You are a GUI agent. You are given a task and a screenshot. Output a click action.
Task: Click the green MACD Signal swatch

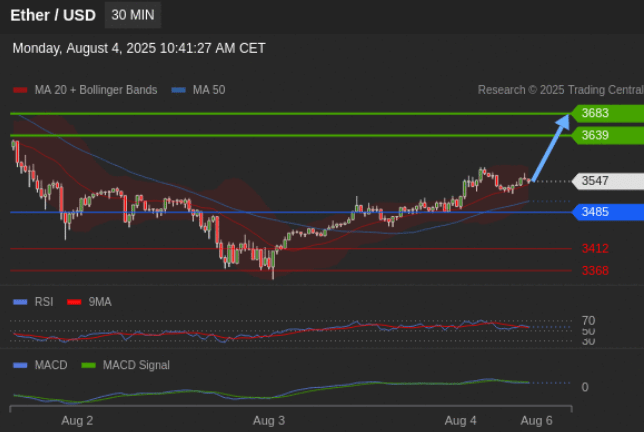pos(88,365)
